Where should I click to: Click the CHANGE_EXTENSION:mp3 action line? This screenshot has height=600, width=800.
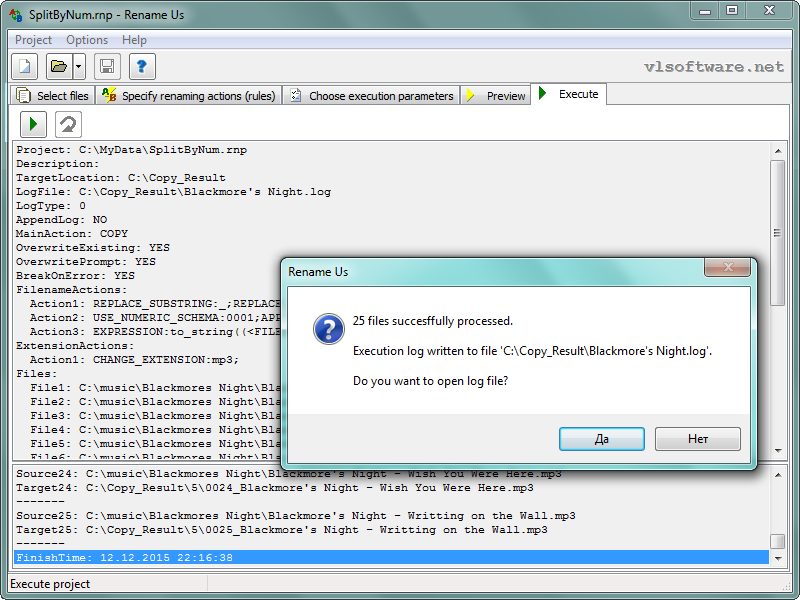coord(134,360)
